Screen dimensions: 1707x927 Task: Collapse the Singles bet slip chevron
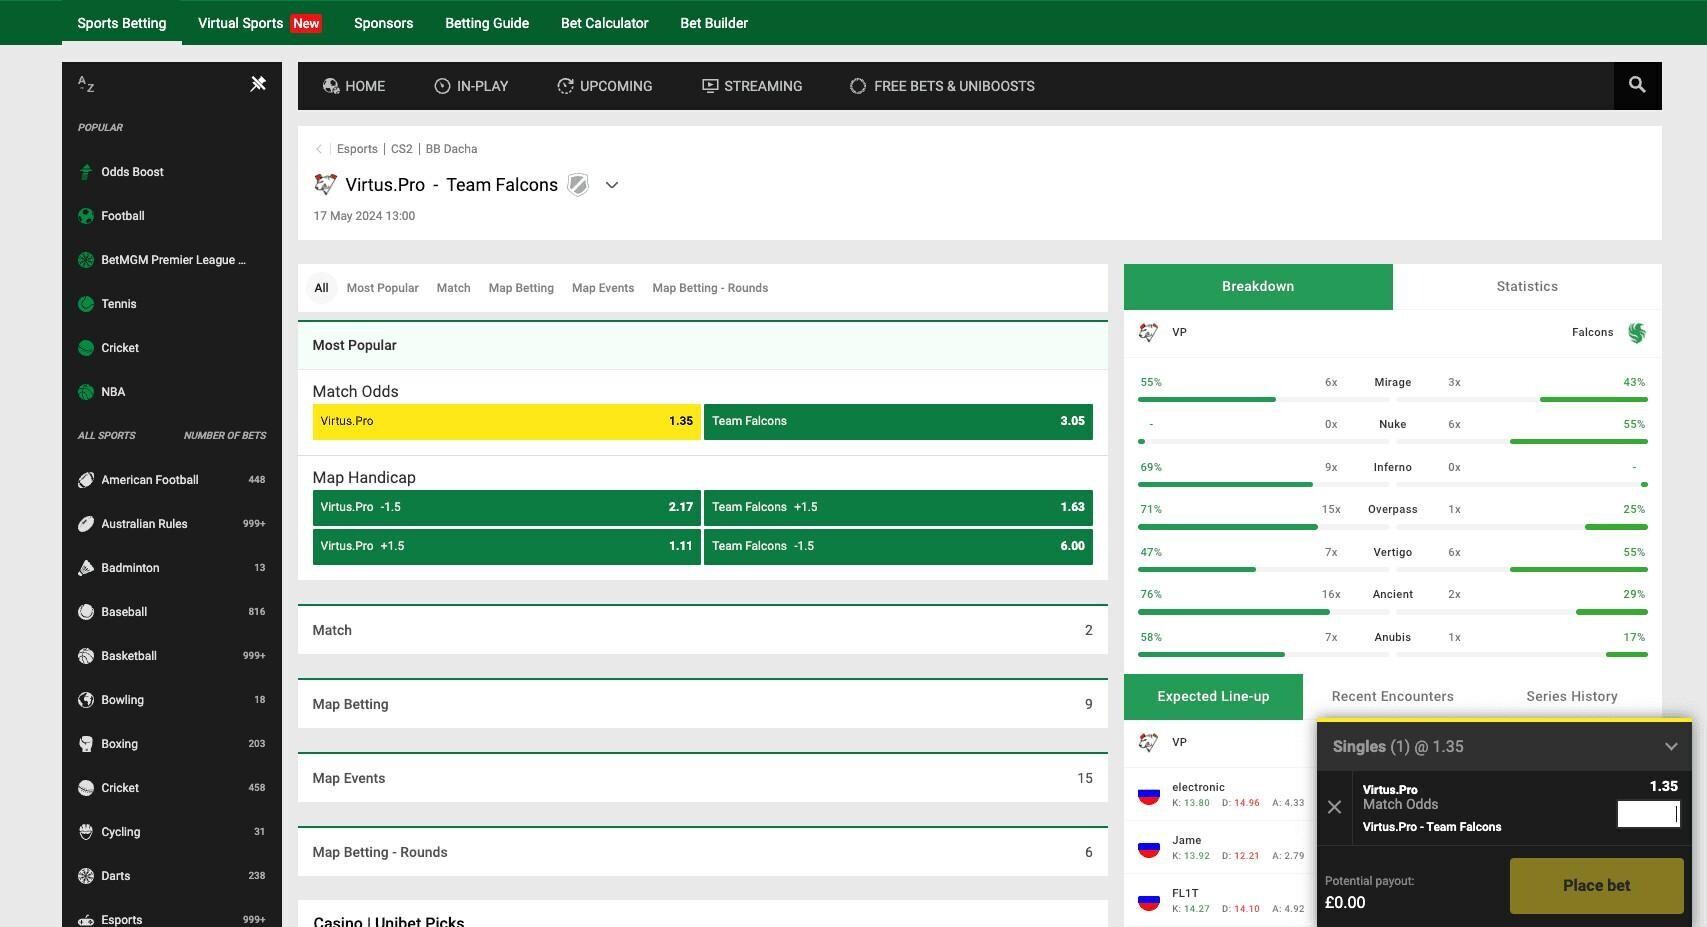(x=1671, y=747)
